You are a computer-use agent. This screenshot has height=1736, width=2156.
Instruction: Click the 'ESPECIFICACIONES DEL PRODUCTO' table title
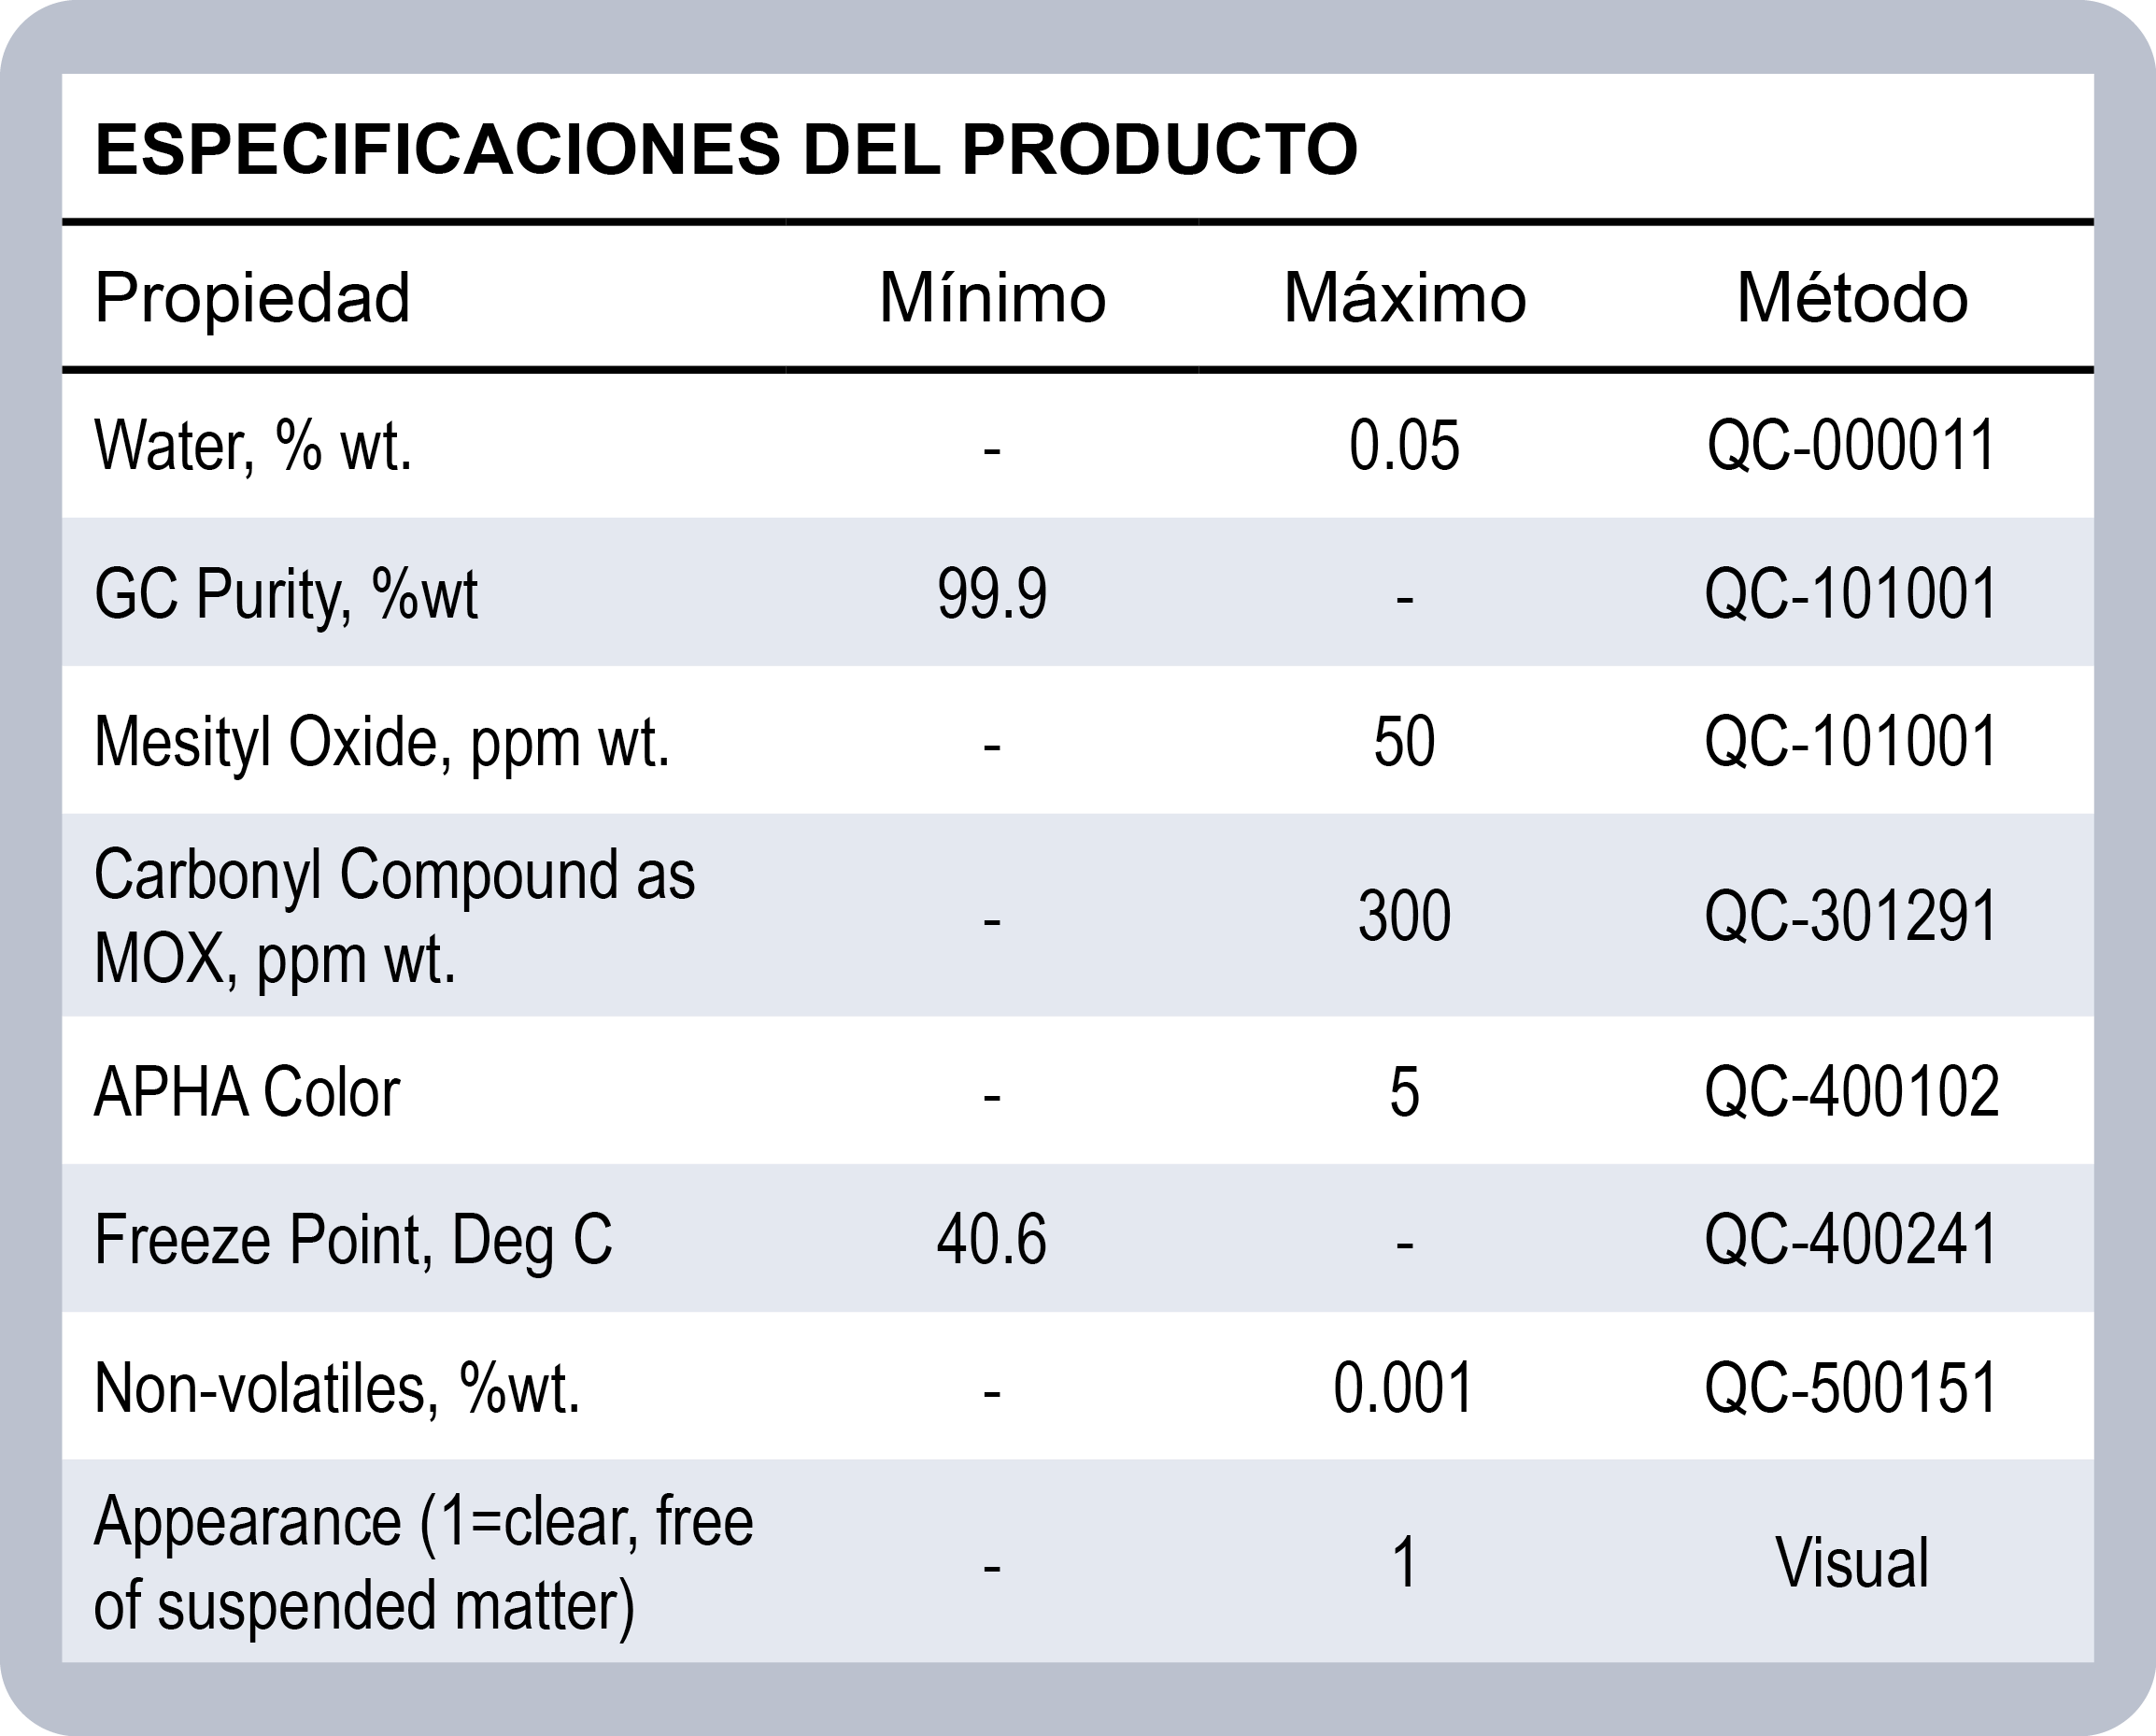coord(726,150)
